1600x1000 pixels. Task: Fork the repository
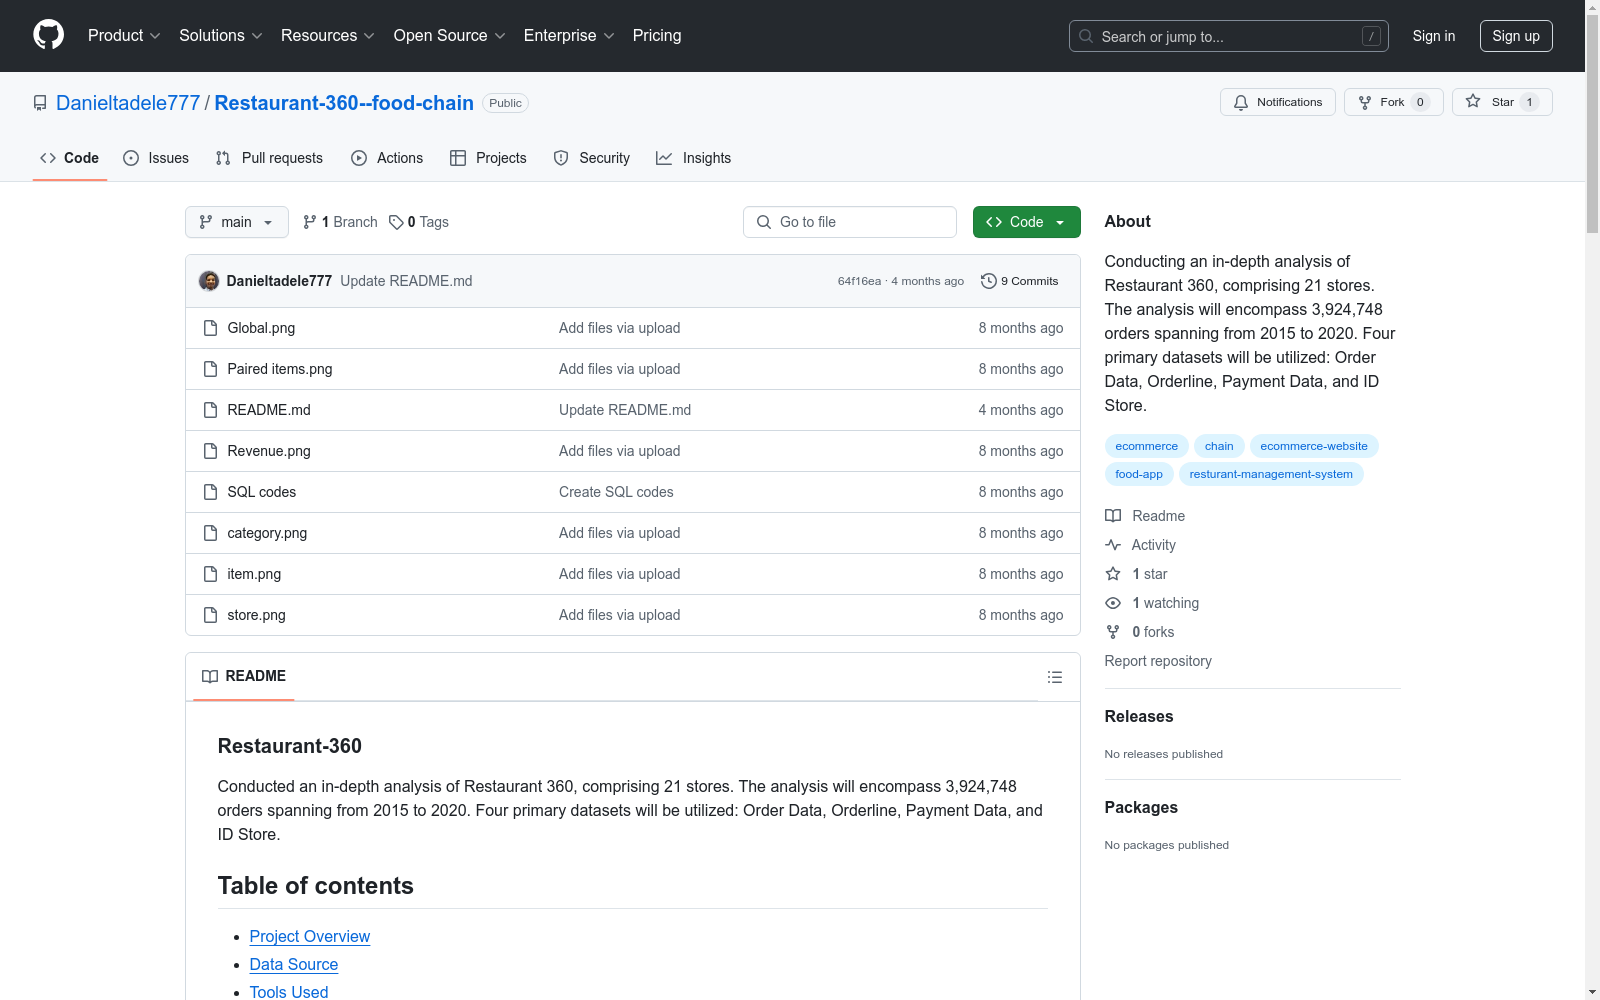(1381, 102)
